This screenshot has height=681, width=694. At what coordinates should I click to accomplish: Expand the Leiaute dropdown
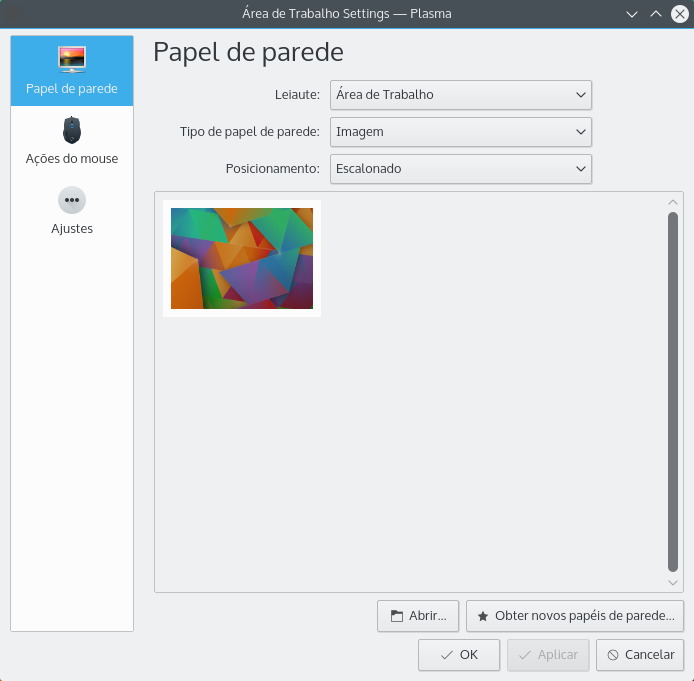coord(461,95)
